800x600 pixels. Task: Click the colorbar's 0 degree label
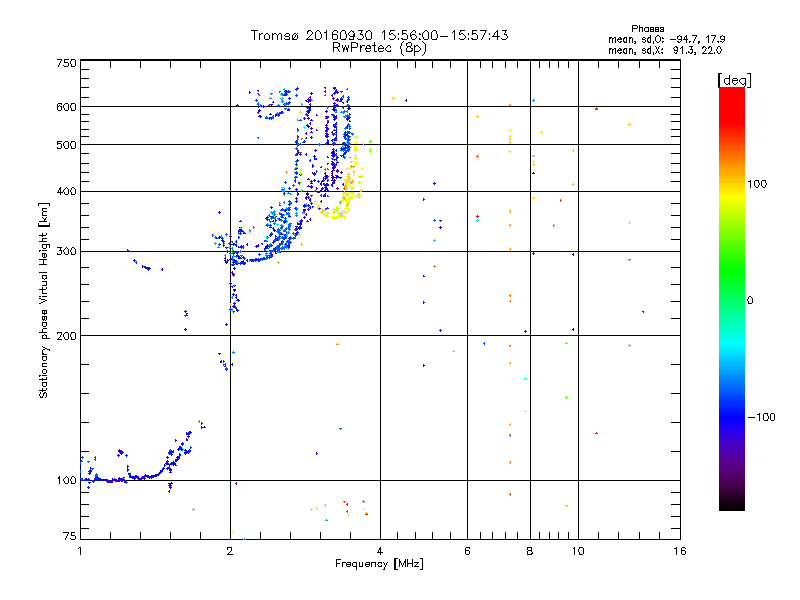[x=750, y=301]
